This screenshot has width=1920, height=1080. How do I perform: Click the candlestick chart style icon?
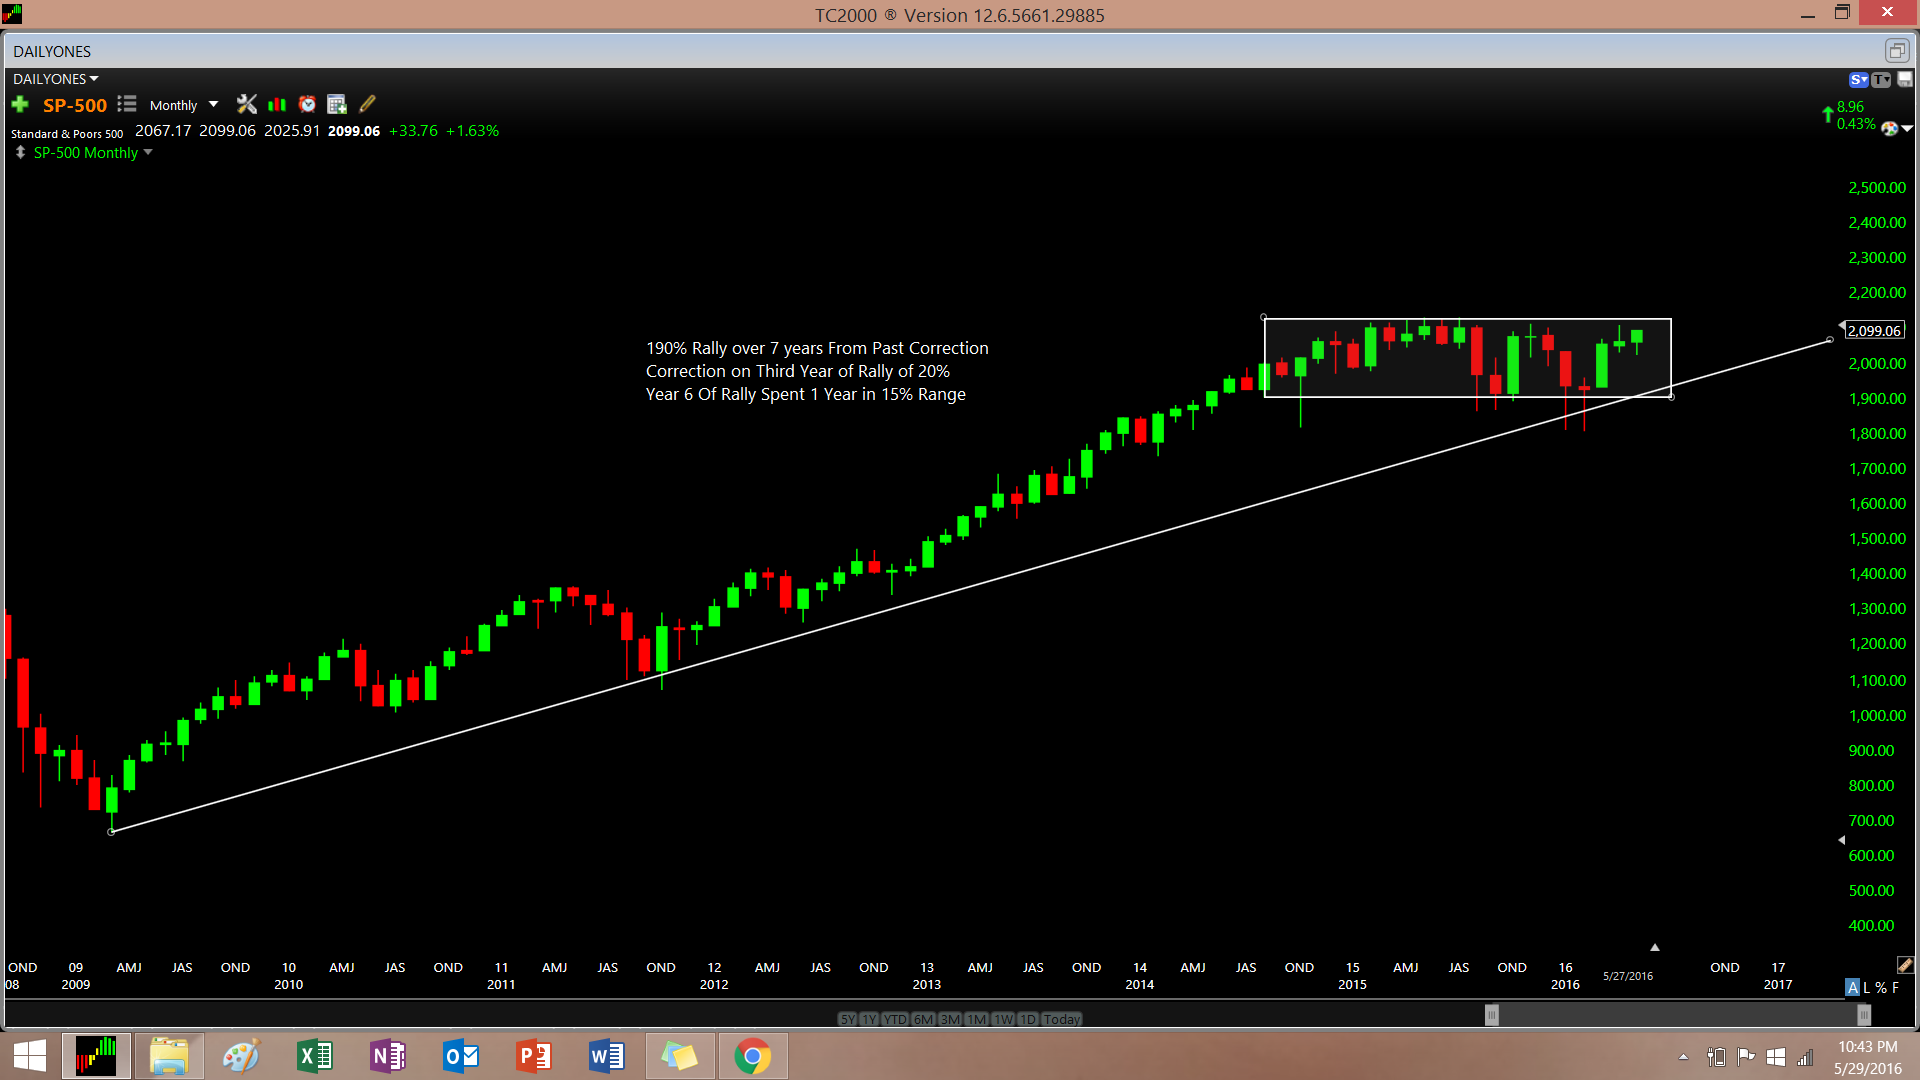[277, 104]
